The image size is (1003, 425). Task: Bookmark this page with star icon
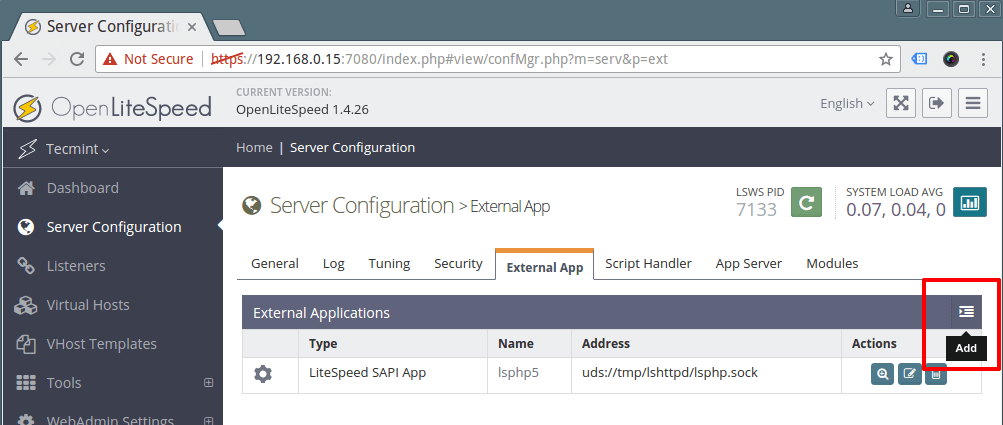coord(885,59)
